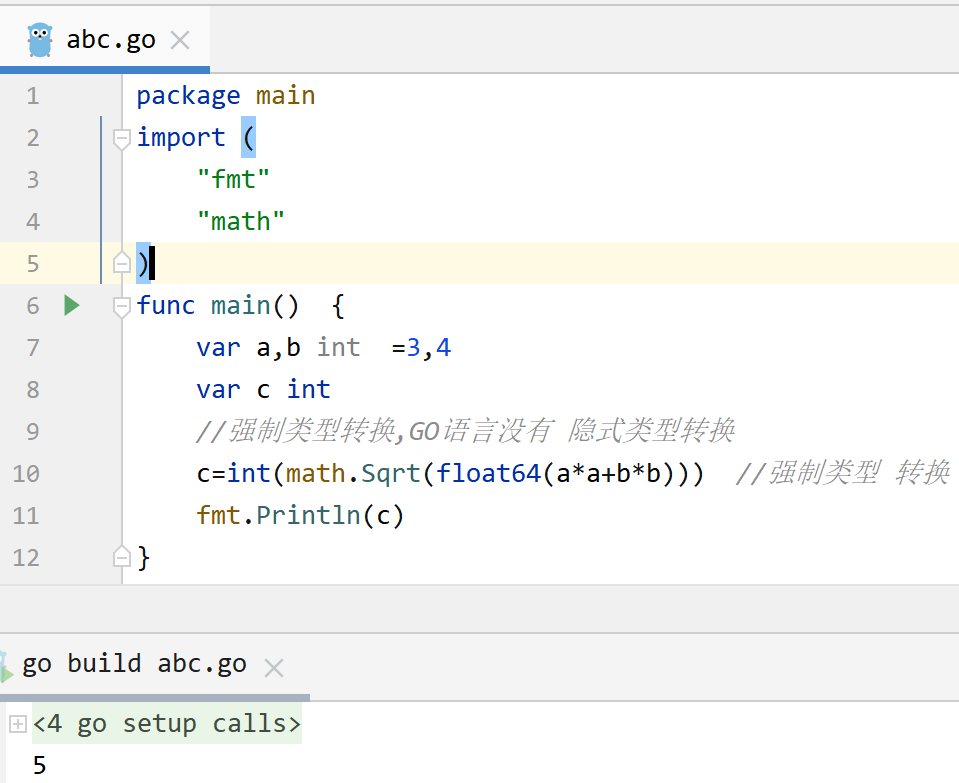Click the "<4 go setup calls>" folded text

166,724
